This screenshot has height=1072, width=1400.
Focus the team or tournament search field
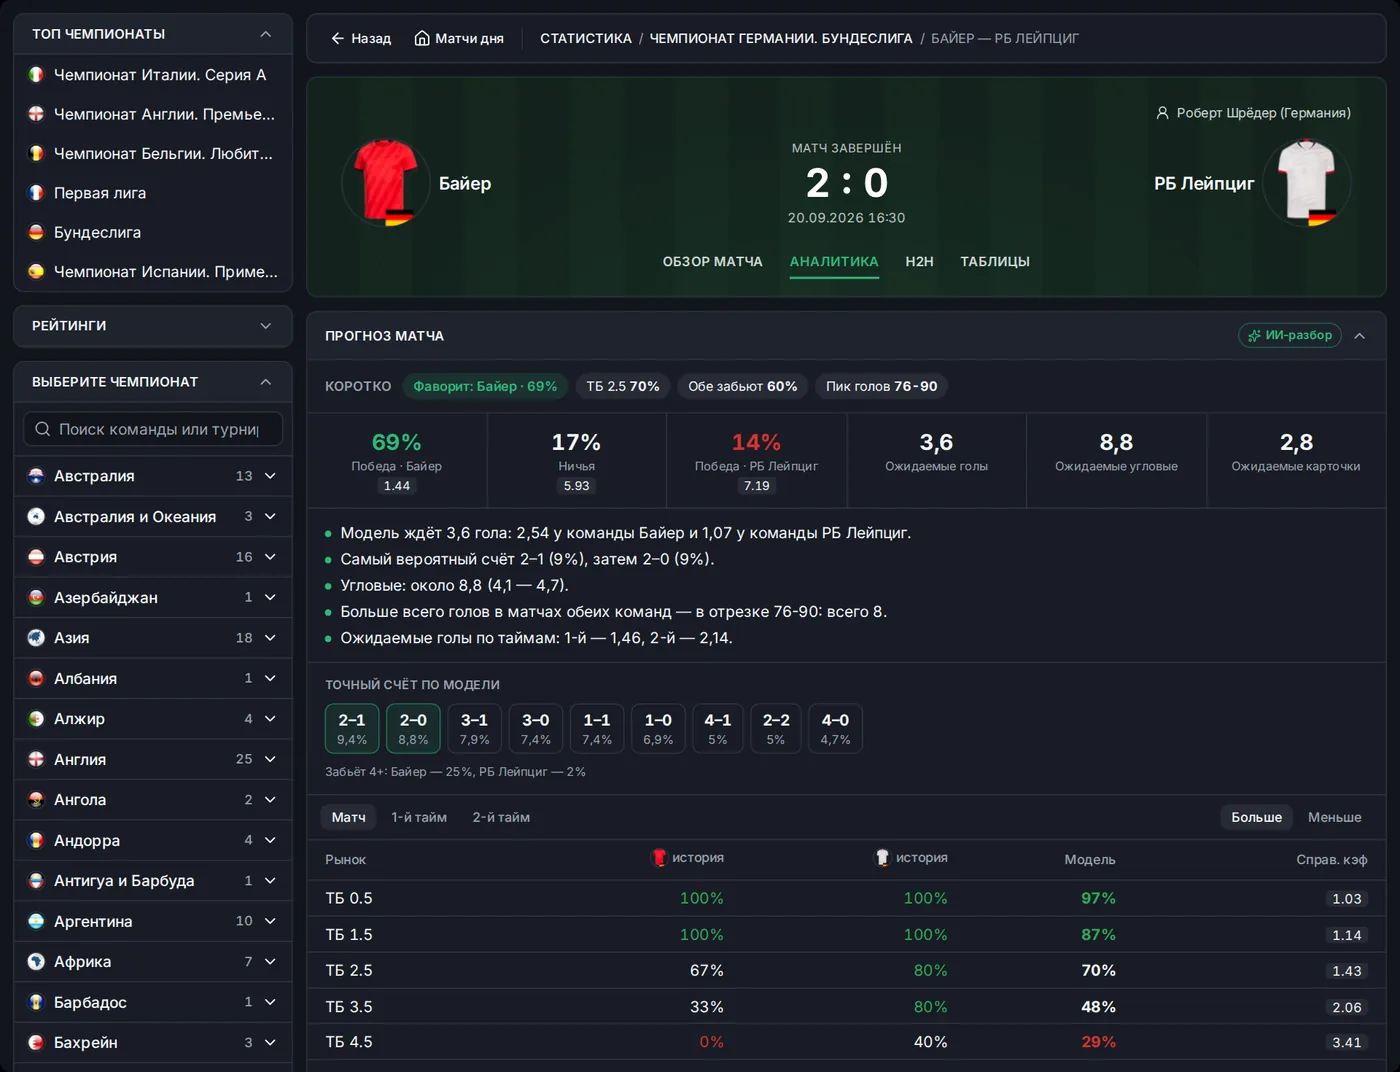153,429
